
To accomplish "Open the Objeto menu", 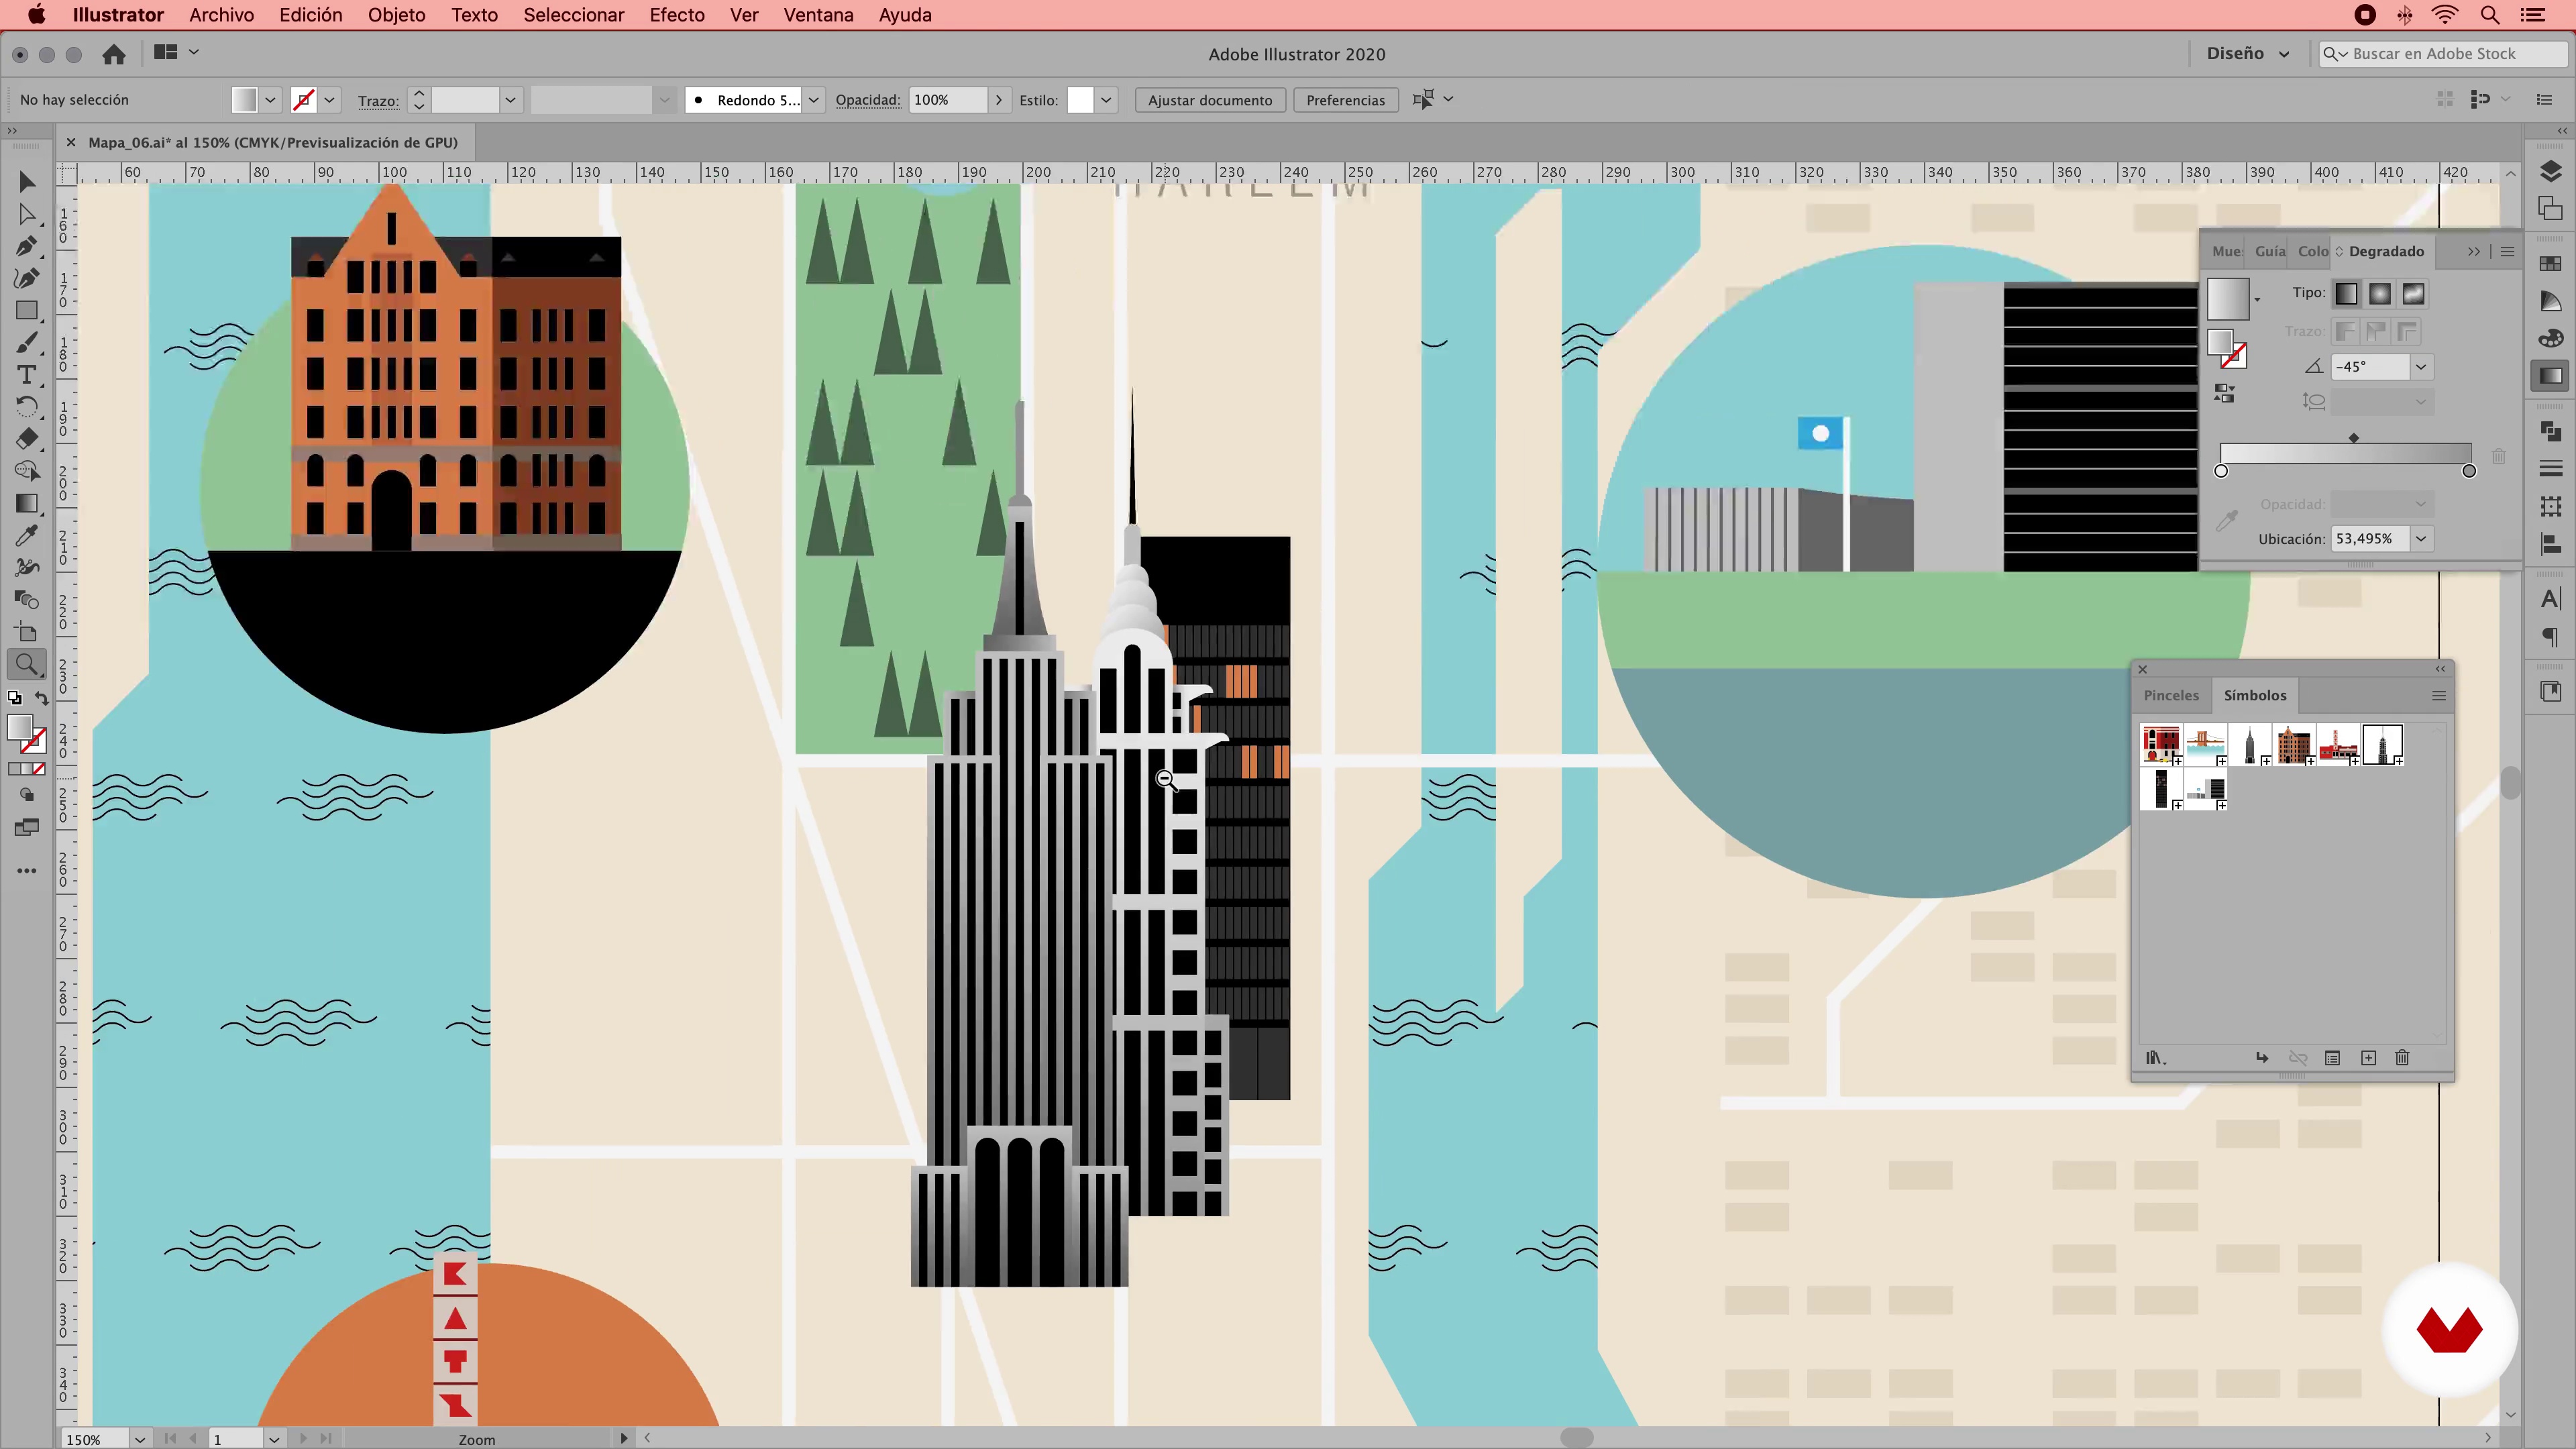I will [x=396, y=15].
